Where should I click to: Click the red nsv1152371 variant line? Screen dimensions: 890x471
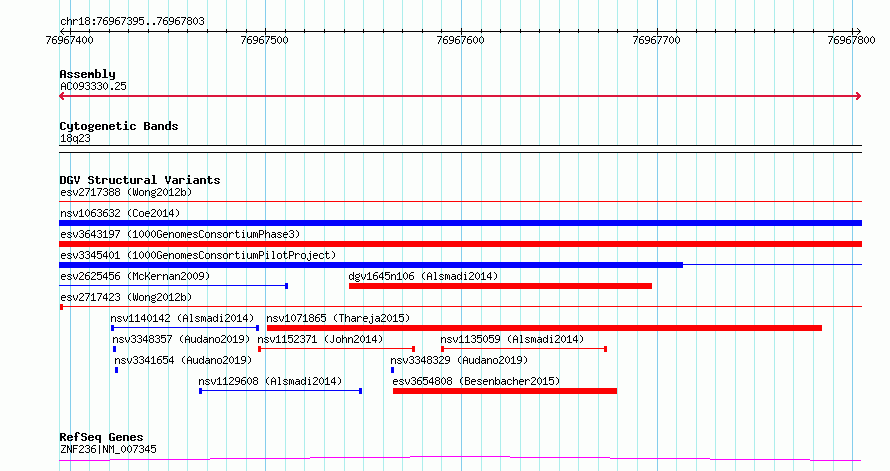click(x=337, y=349)
